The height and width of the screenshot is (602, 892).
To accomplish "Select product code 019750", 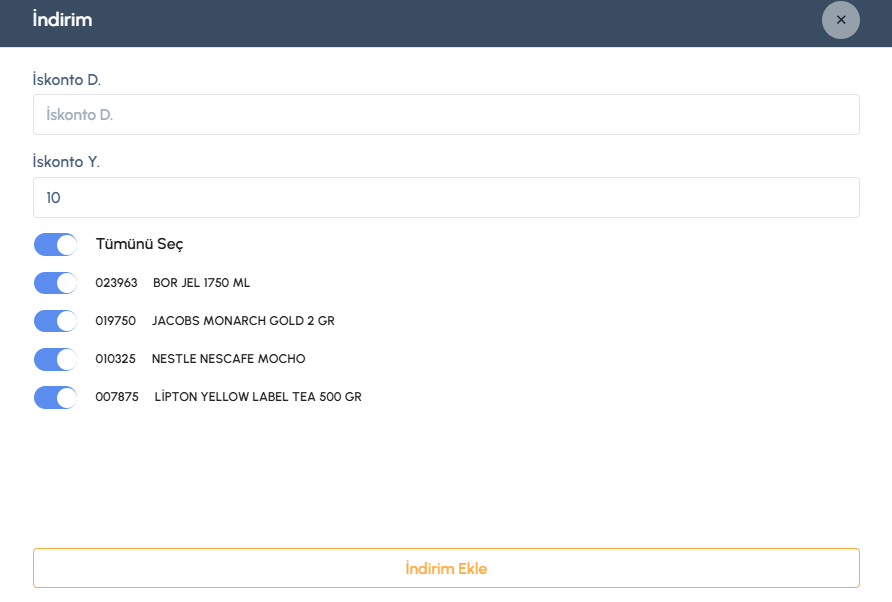I will [x=116, y=321].
